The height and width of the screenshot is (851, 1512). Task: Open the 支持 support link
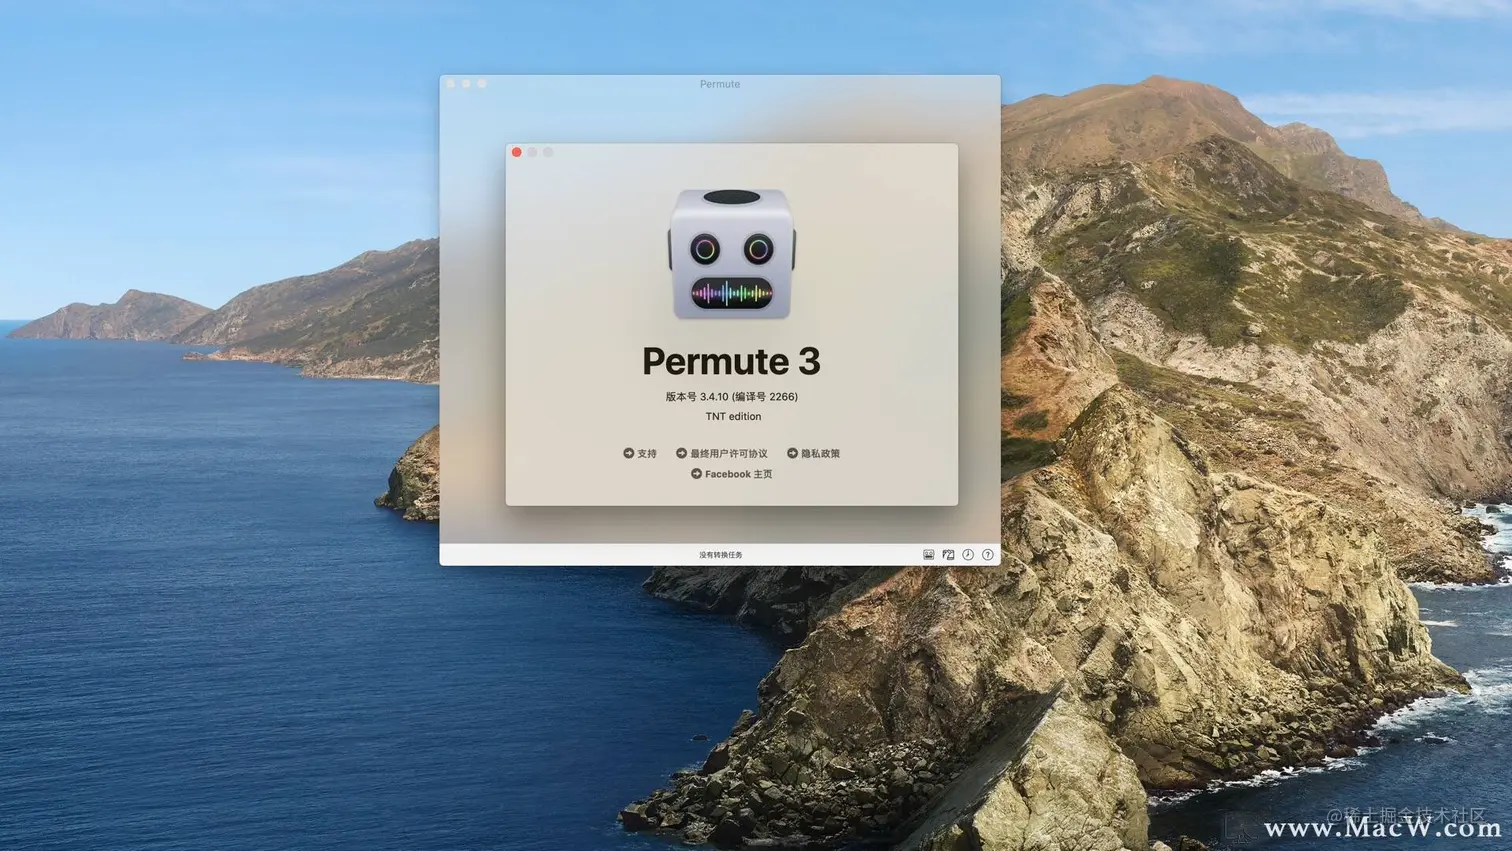(x=640, y=453)
